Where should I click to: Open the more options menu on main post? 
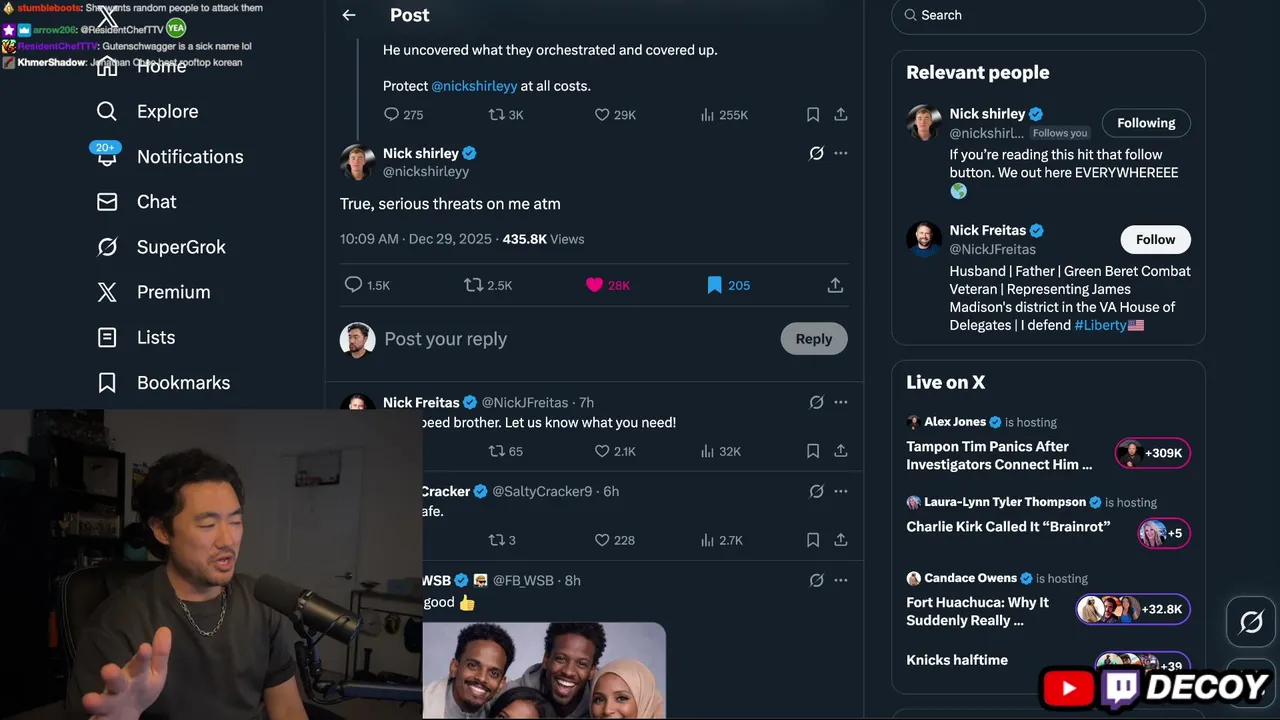click(x=840, y=153)
